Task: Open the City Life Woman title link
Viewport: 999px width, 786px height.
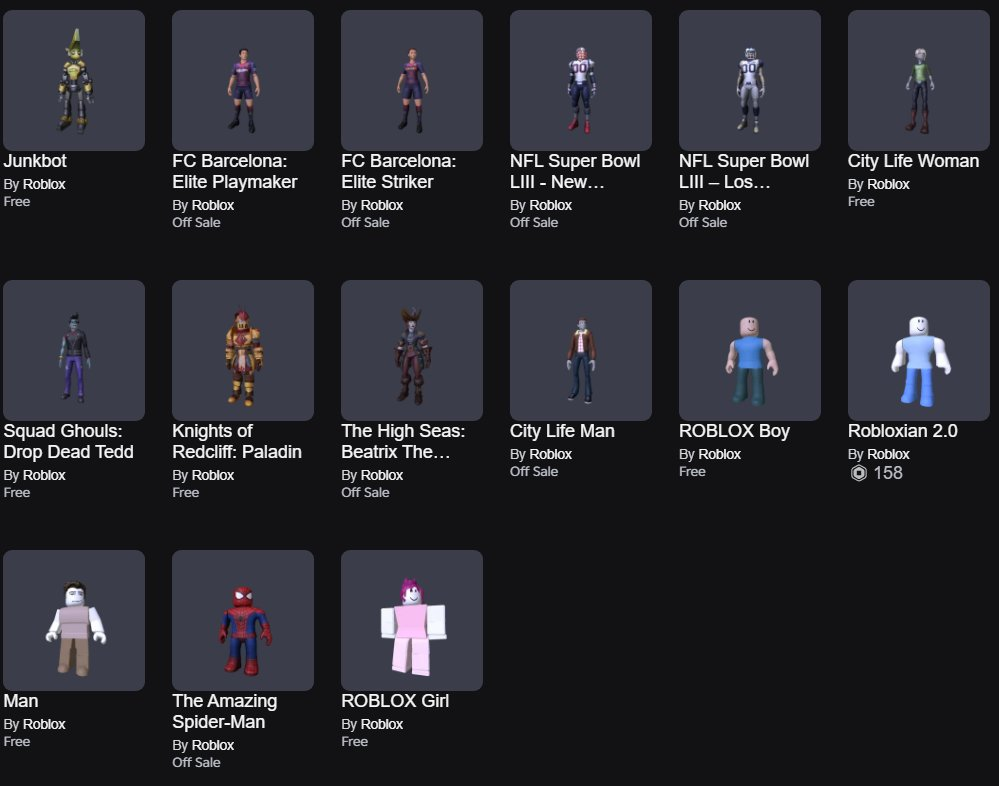Action: tap(913, 161)
